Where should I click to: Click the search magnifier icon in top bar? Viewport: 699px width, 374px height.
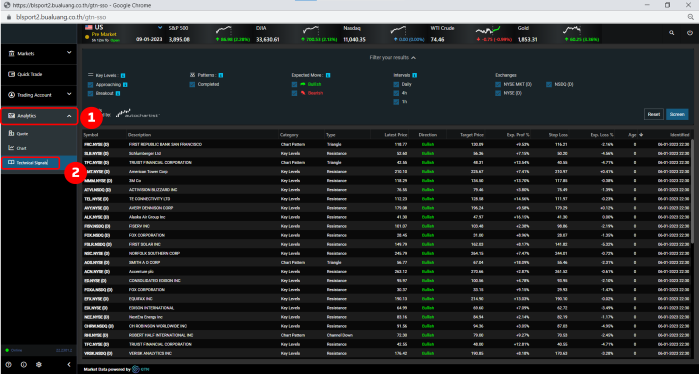[x=671, y=33]
